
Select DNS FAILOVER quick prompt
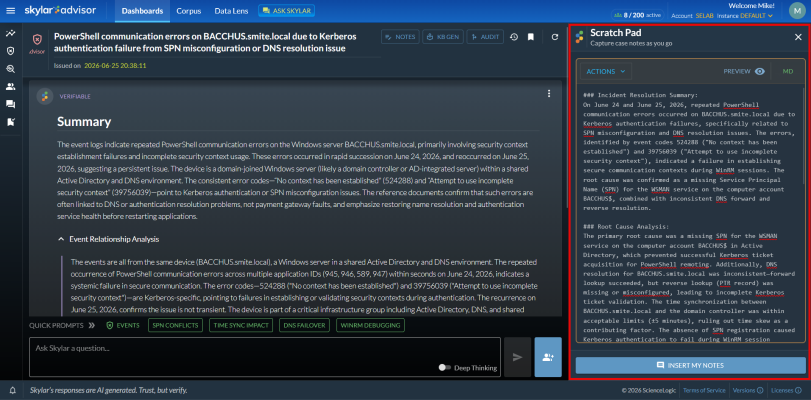[x=305, y=325]
